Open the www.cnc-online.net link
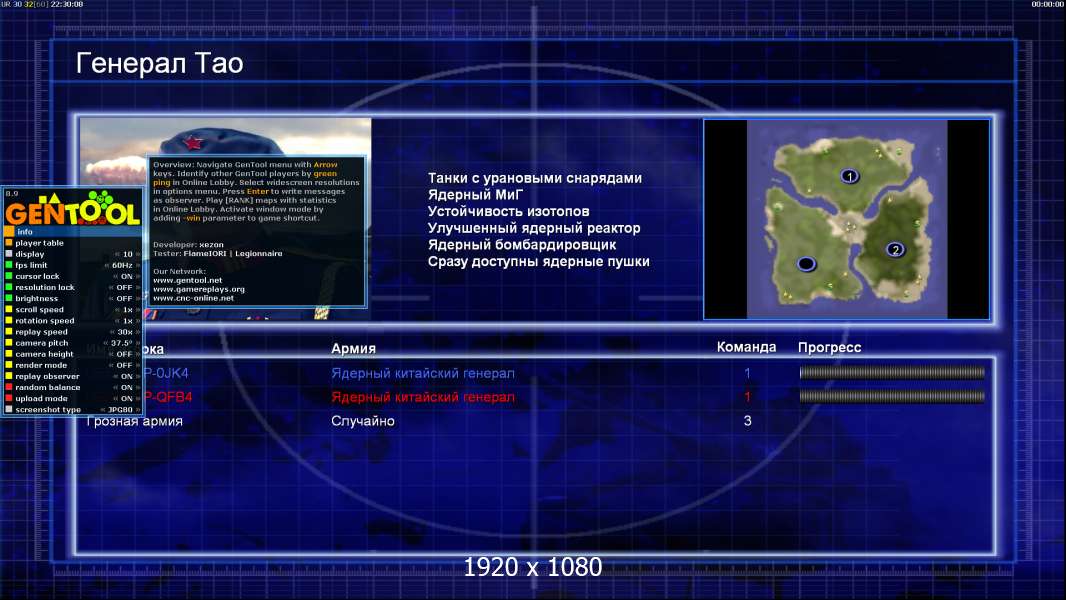 [x=193, y=298]
